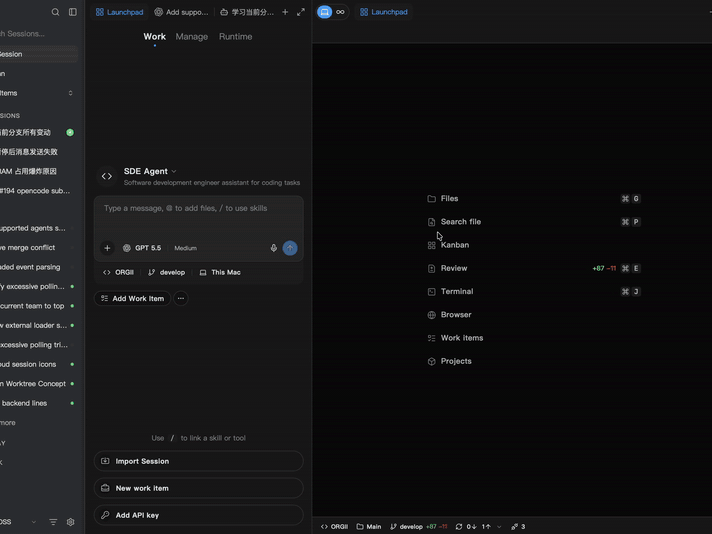Open the develop branch selector in composer

pyautogui.click(x=167, y=272)
